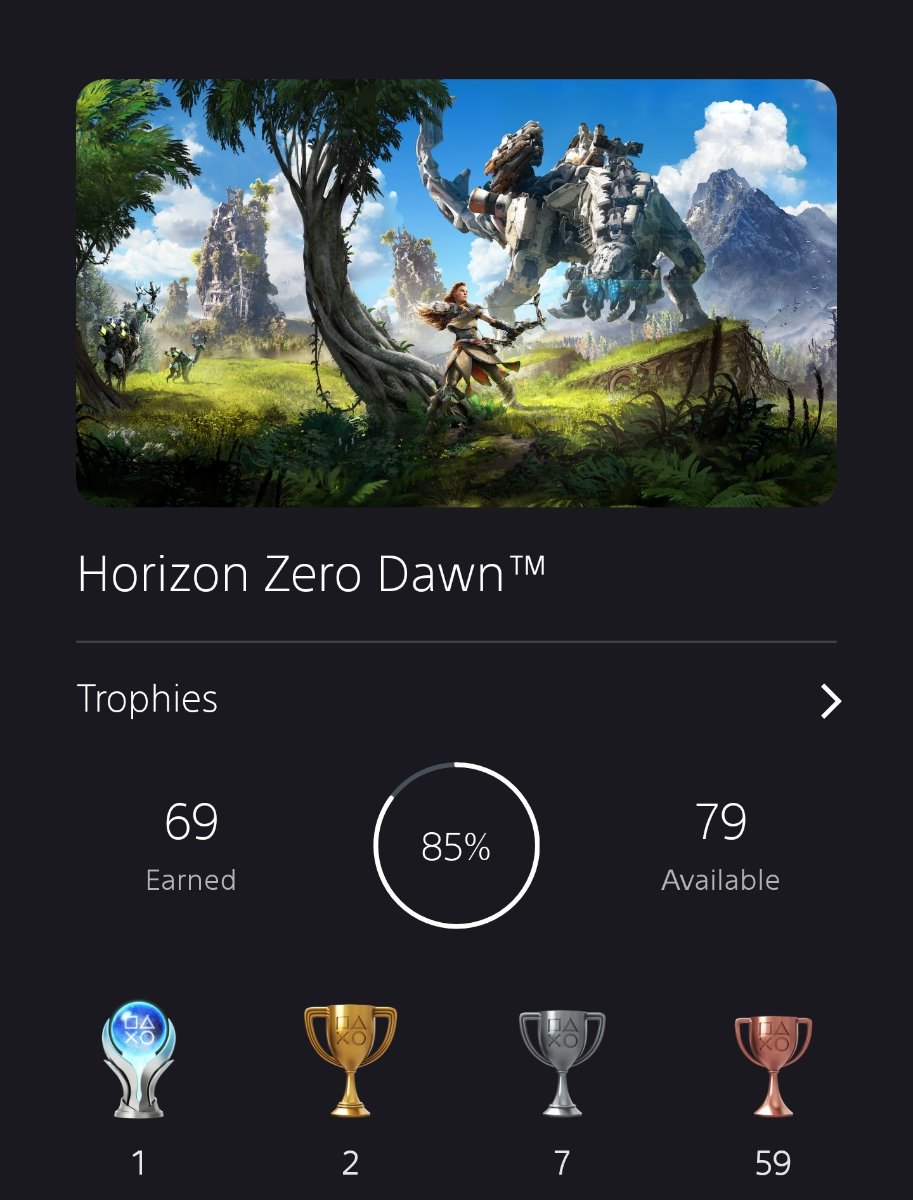Click the platinum trophy icon
This screenshot has height=1200, width=913.
click(139, 1059)
